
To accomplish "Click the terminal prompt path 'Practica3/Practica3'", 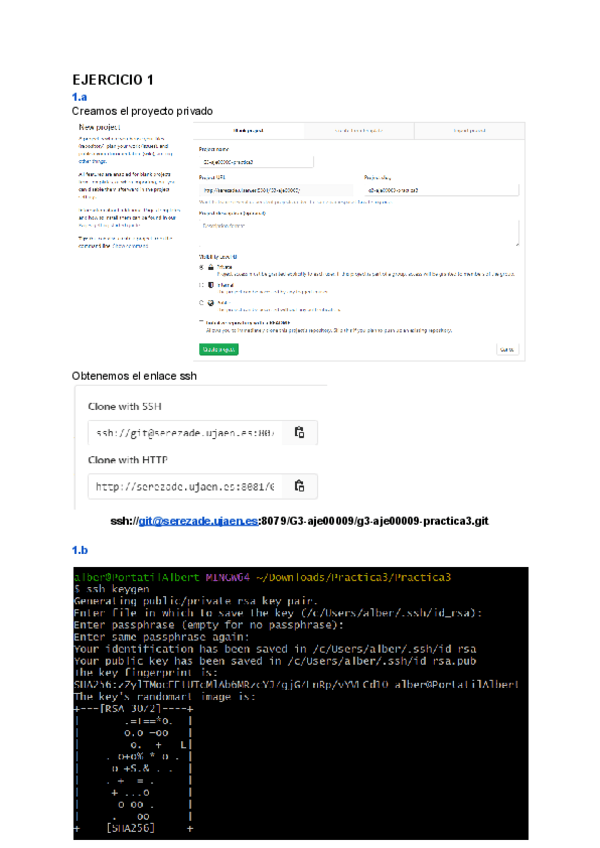I will [392, 577].
